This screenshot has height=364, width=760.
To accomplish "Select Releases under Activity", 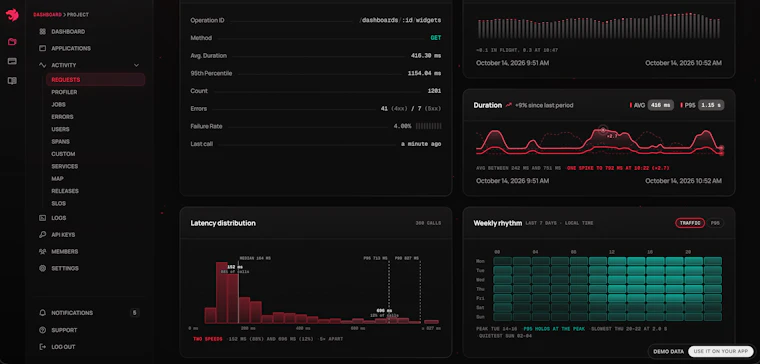I will click(x=65, y=191).
